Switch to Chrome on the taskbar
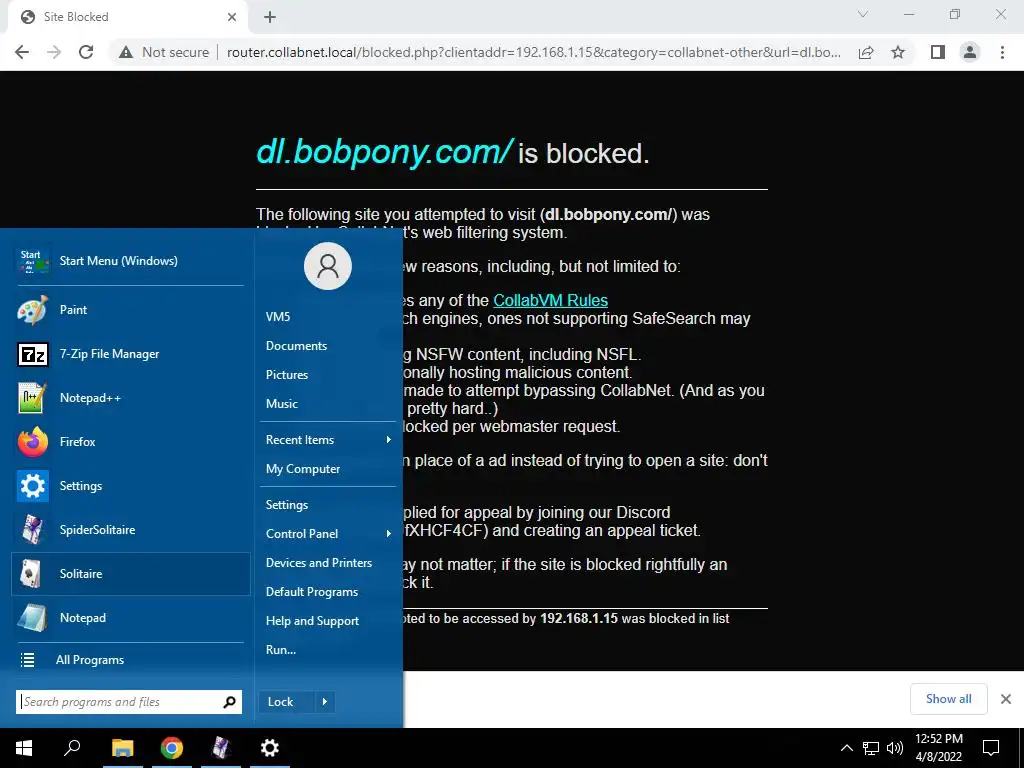1024x768 pixels. coord(172,748)
